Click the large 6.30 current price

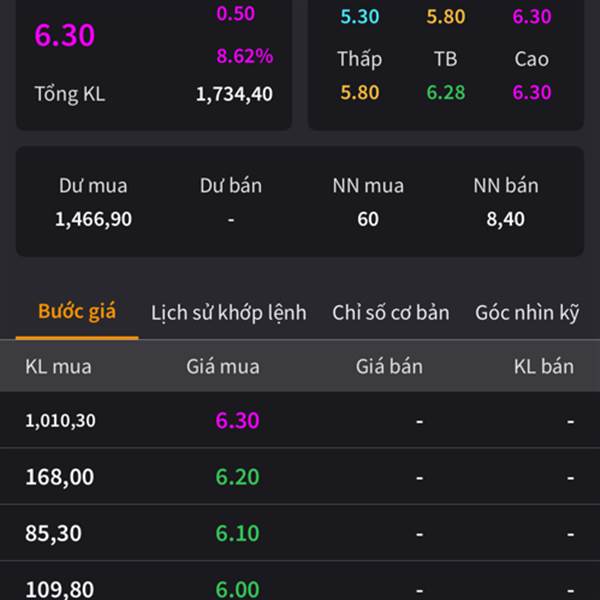coord(65,35)
